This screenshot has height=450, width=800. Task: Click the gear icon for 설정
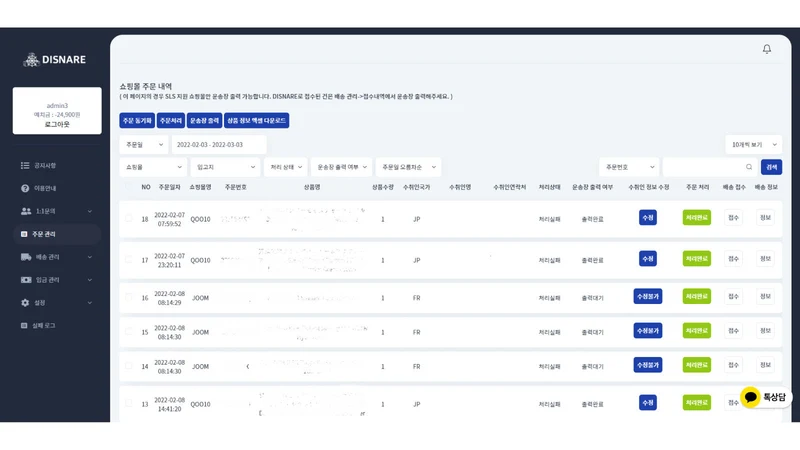click(x=25, y=303)
